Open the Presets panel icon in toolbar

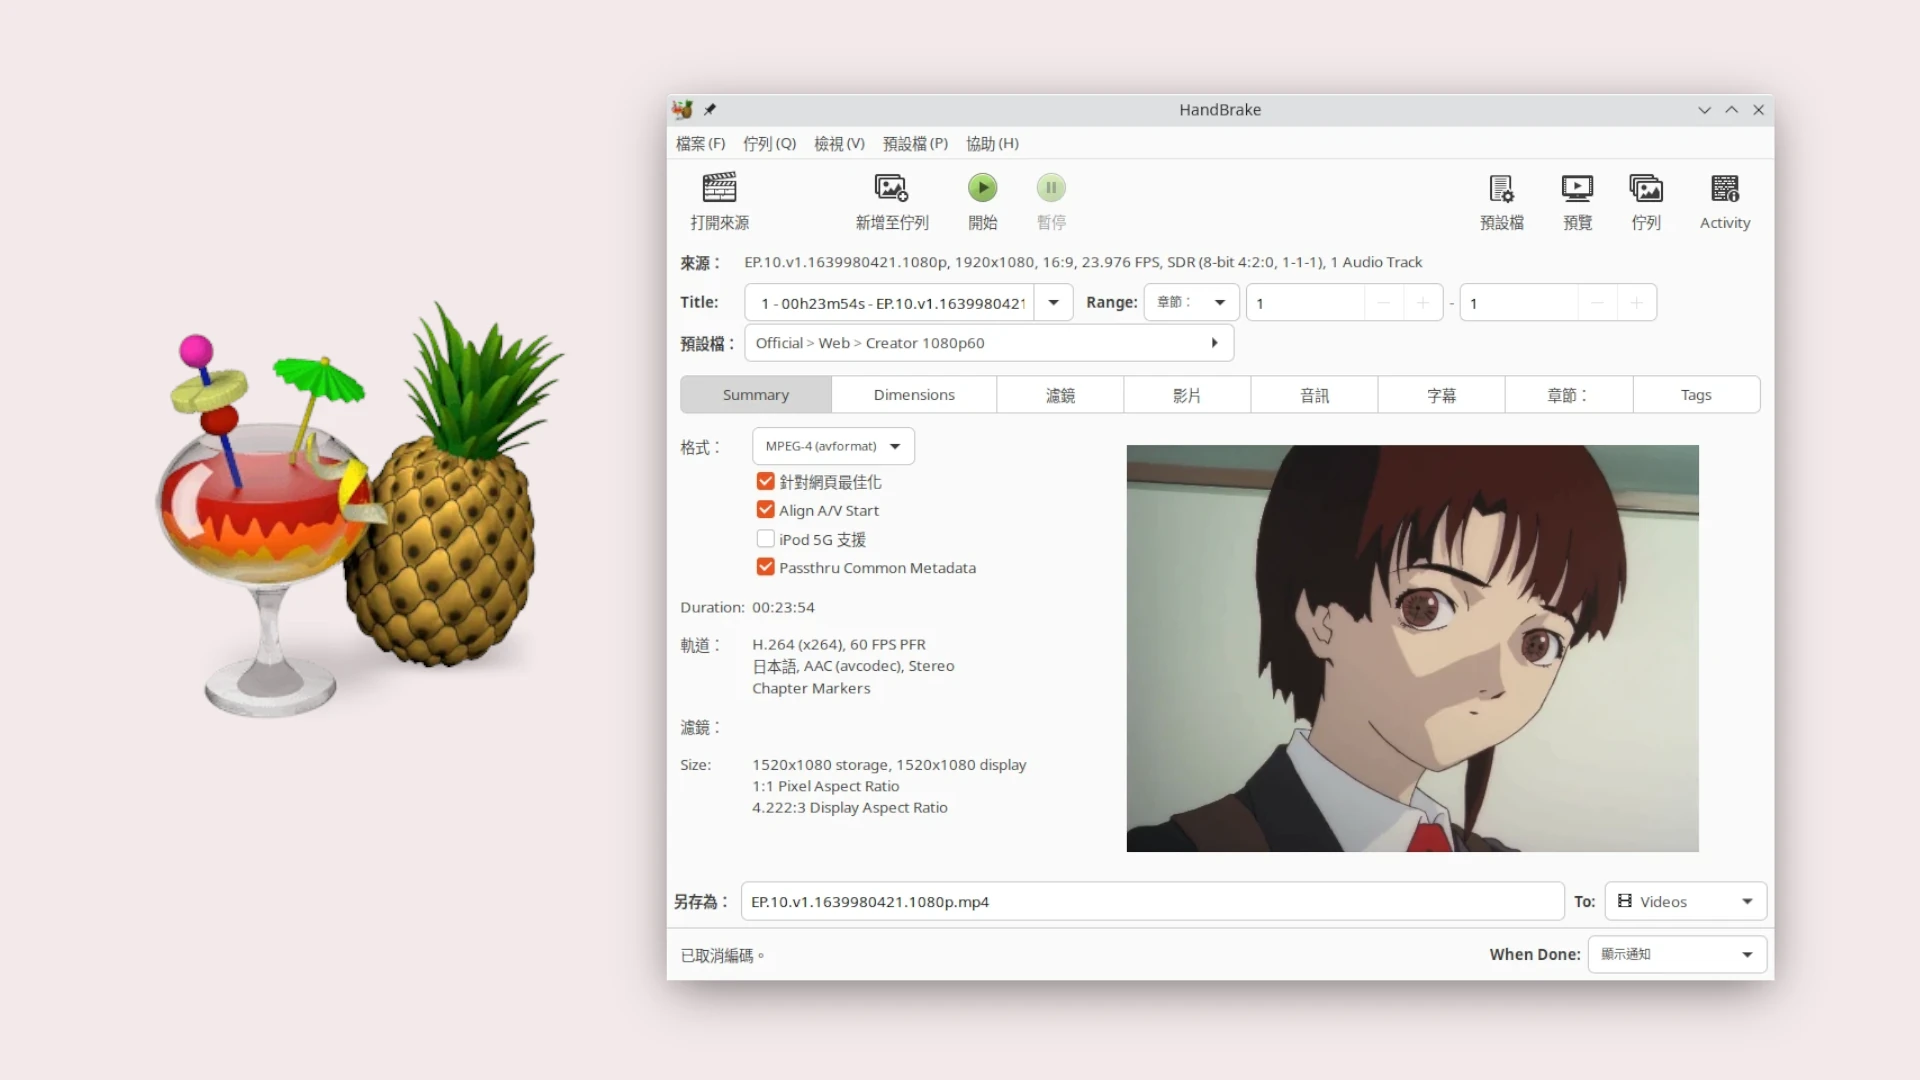1501,188
